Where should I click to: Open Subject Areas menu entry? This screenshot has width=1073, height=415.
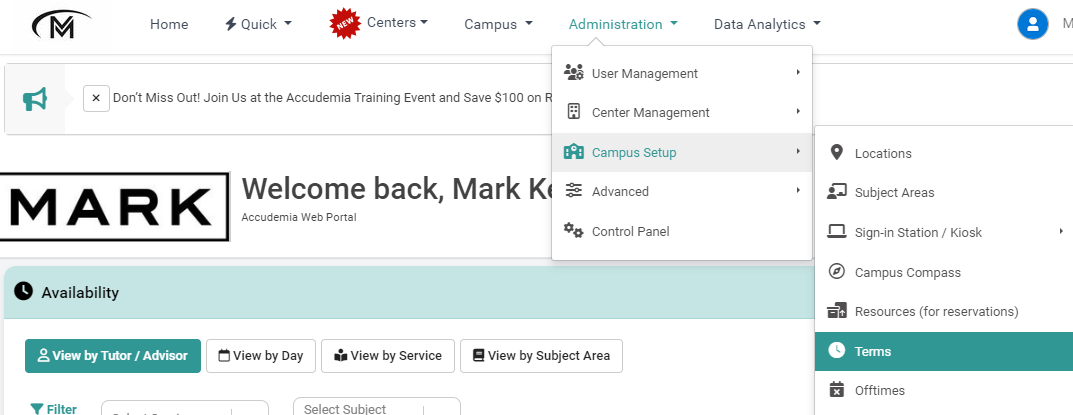pyautogui.click(x=894, y=192)
